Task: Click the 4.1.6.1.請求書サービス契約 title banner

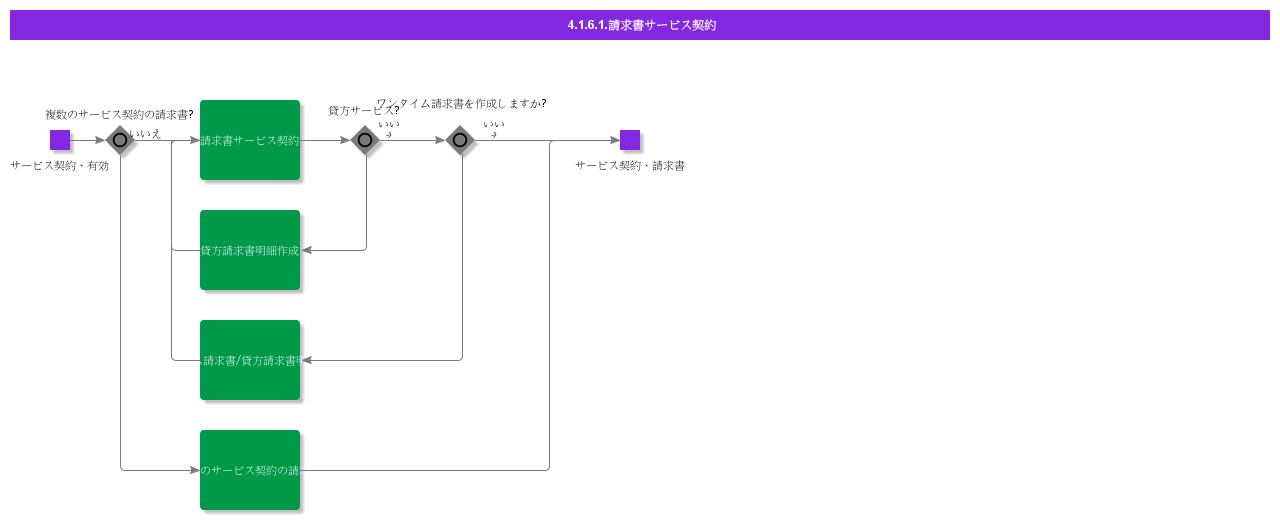Action: 640,25
